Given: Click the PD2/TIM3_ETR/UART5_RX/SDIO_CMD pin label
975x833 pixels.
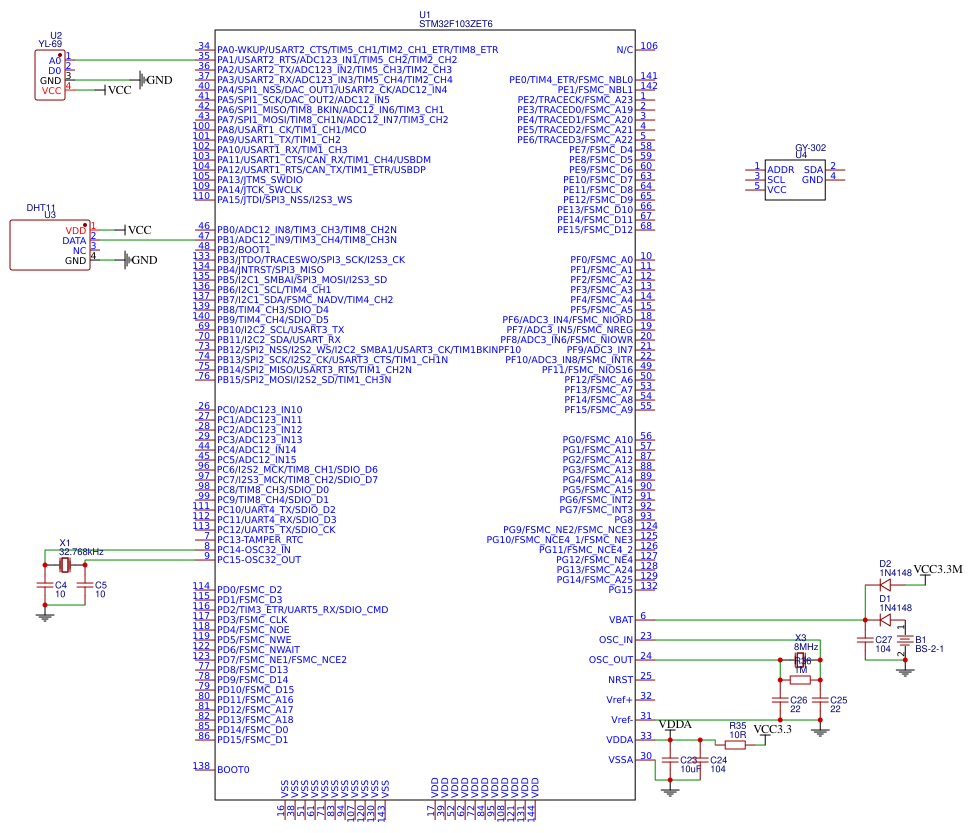Looking at the screenshot, I should (x=303, y=610).
